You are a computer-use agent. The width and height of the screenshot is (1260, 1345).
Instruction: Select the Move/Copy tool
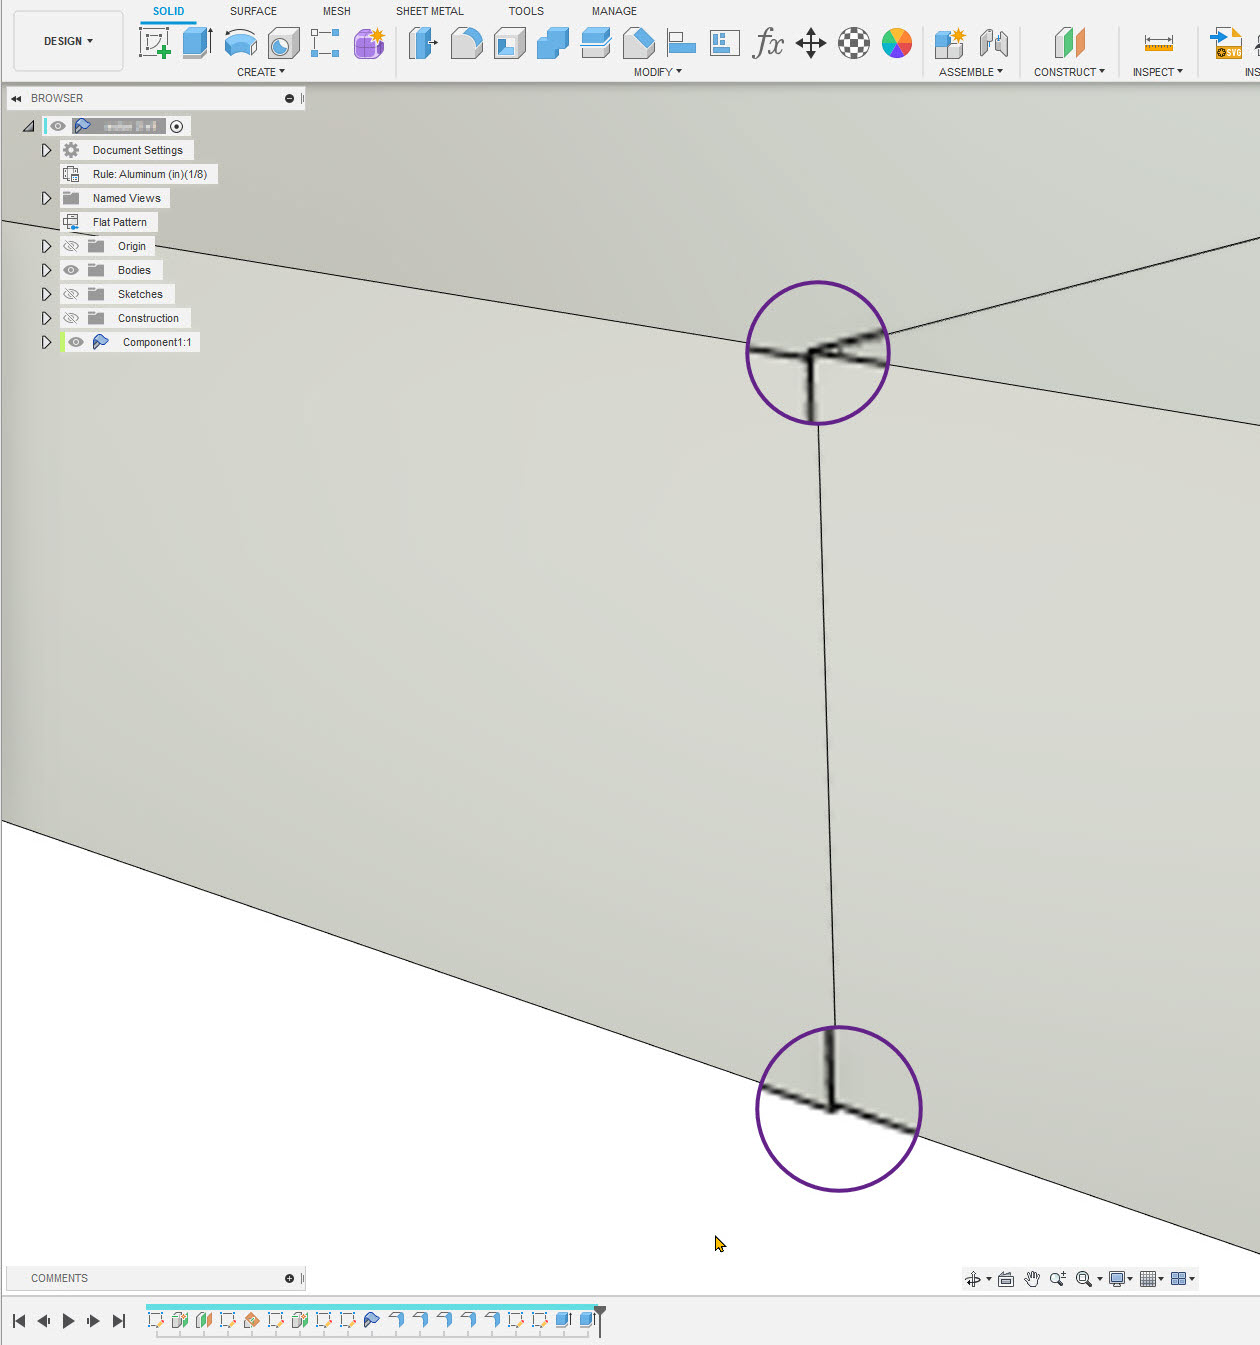point(810,43)
